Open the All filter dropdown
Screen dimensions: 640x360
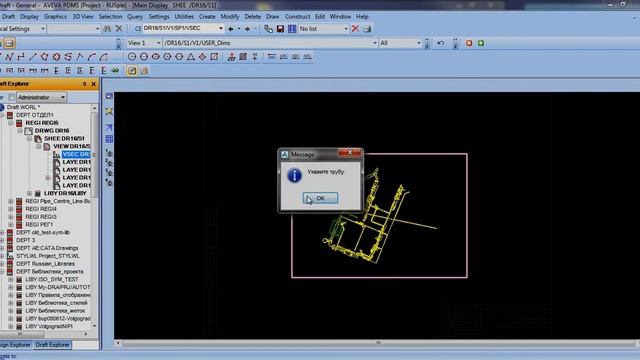point(418,43)
